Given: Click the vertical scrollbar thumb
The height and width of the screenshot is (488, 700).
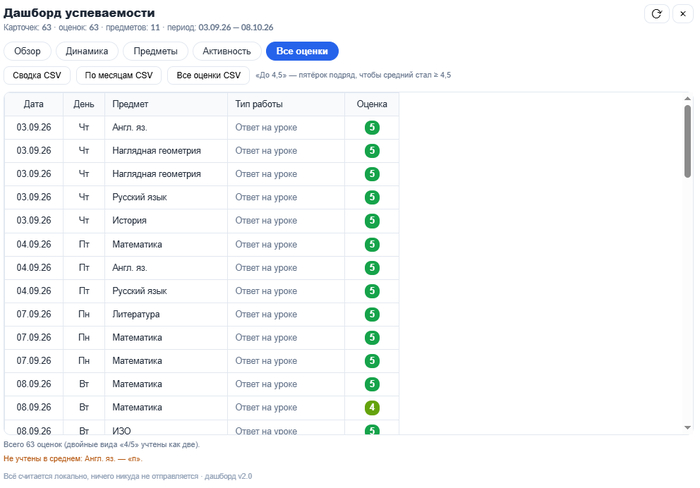Looking at the screenshot, I should 688,141.
